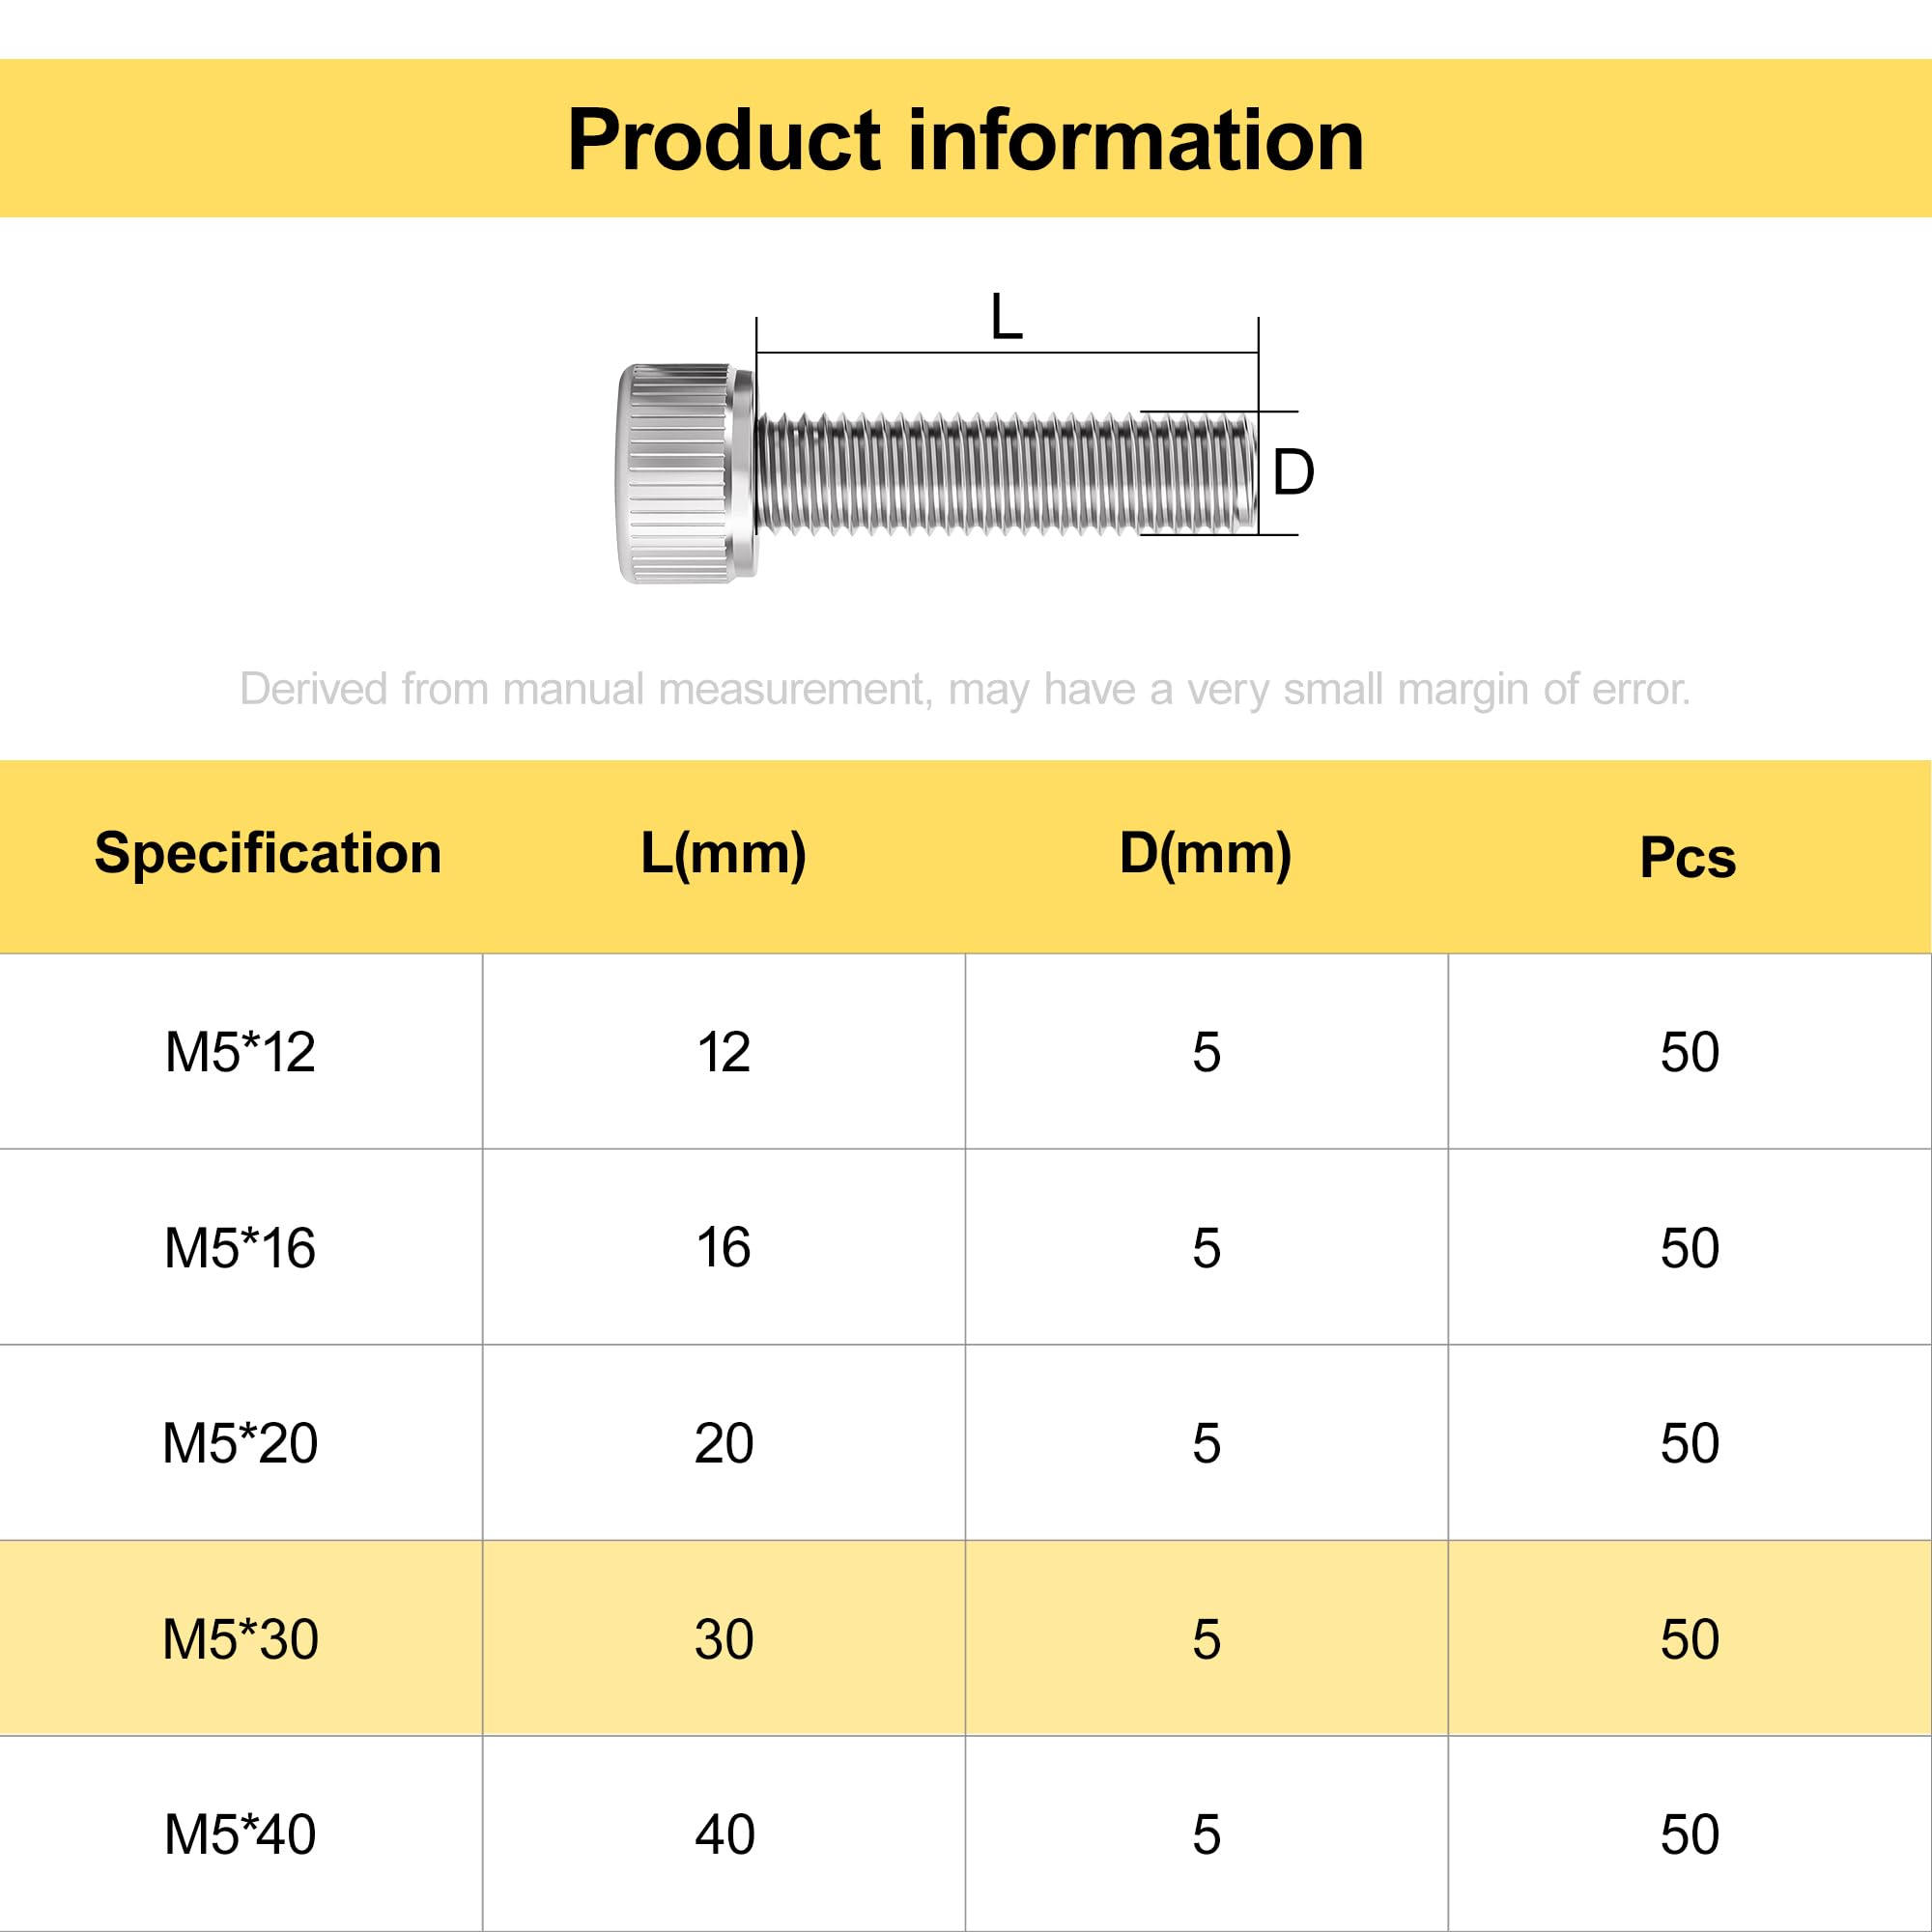Select the L(mm) column header
The width and height of the screenshot is (1932, 1932).
coord(724,853)
